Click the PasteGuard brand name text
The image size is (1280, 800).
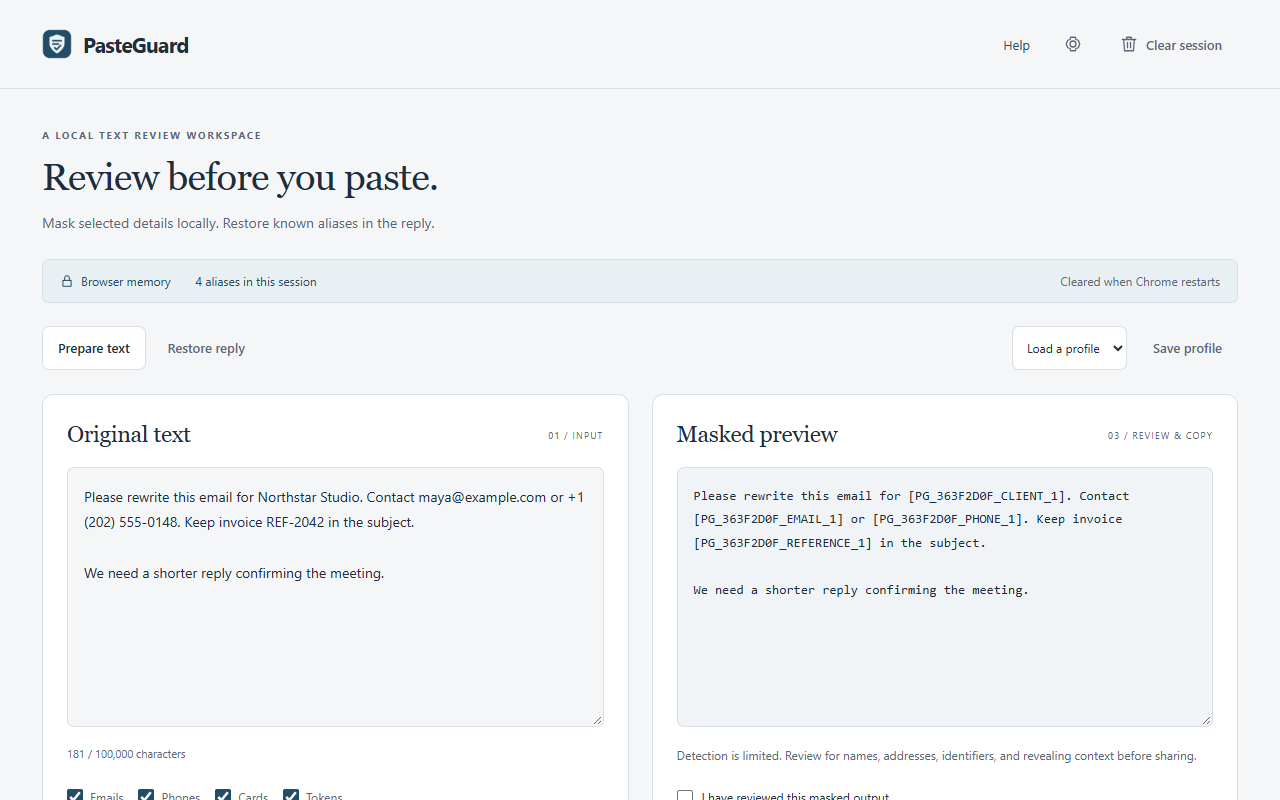click(x=136, y=45)
